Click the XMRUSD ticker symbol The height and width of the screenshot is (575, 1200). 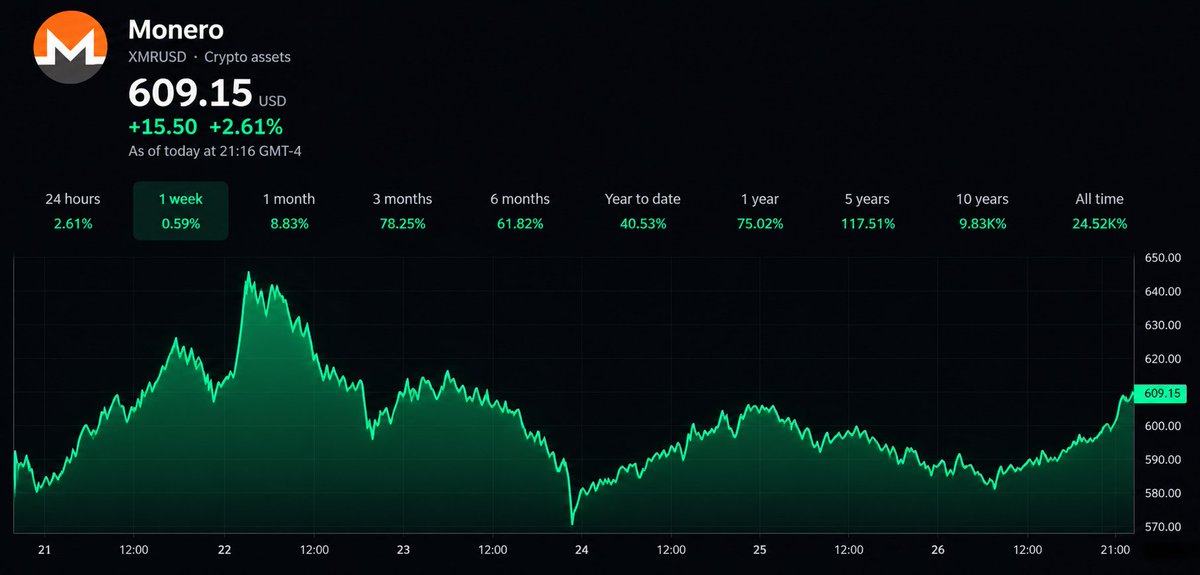click(158, 58)
